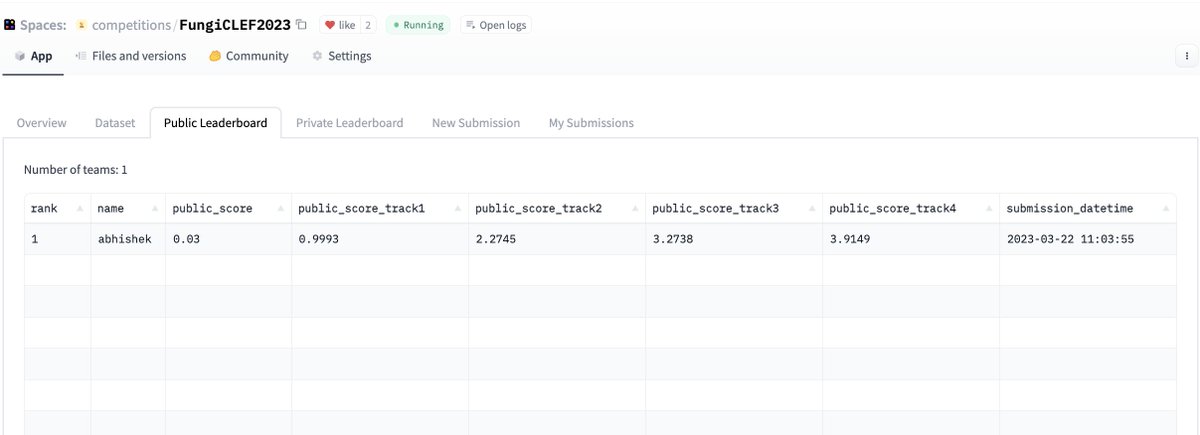Click the Files and versions list icon
Viewport: 1200px width, 435px height.
pyautogui.click(x=81, y=57)
